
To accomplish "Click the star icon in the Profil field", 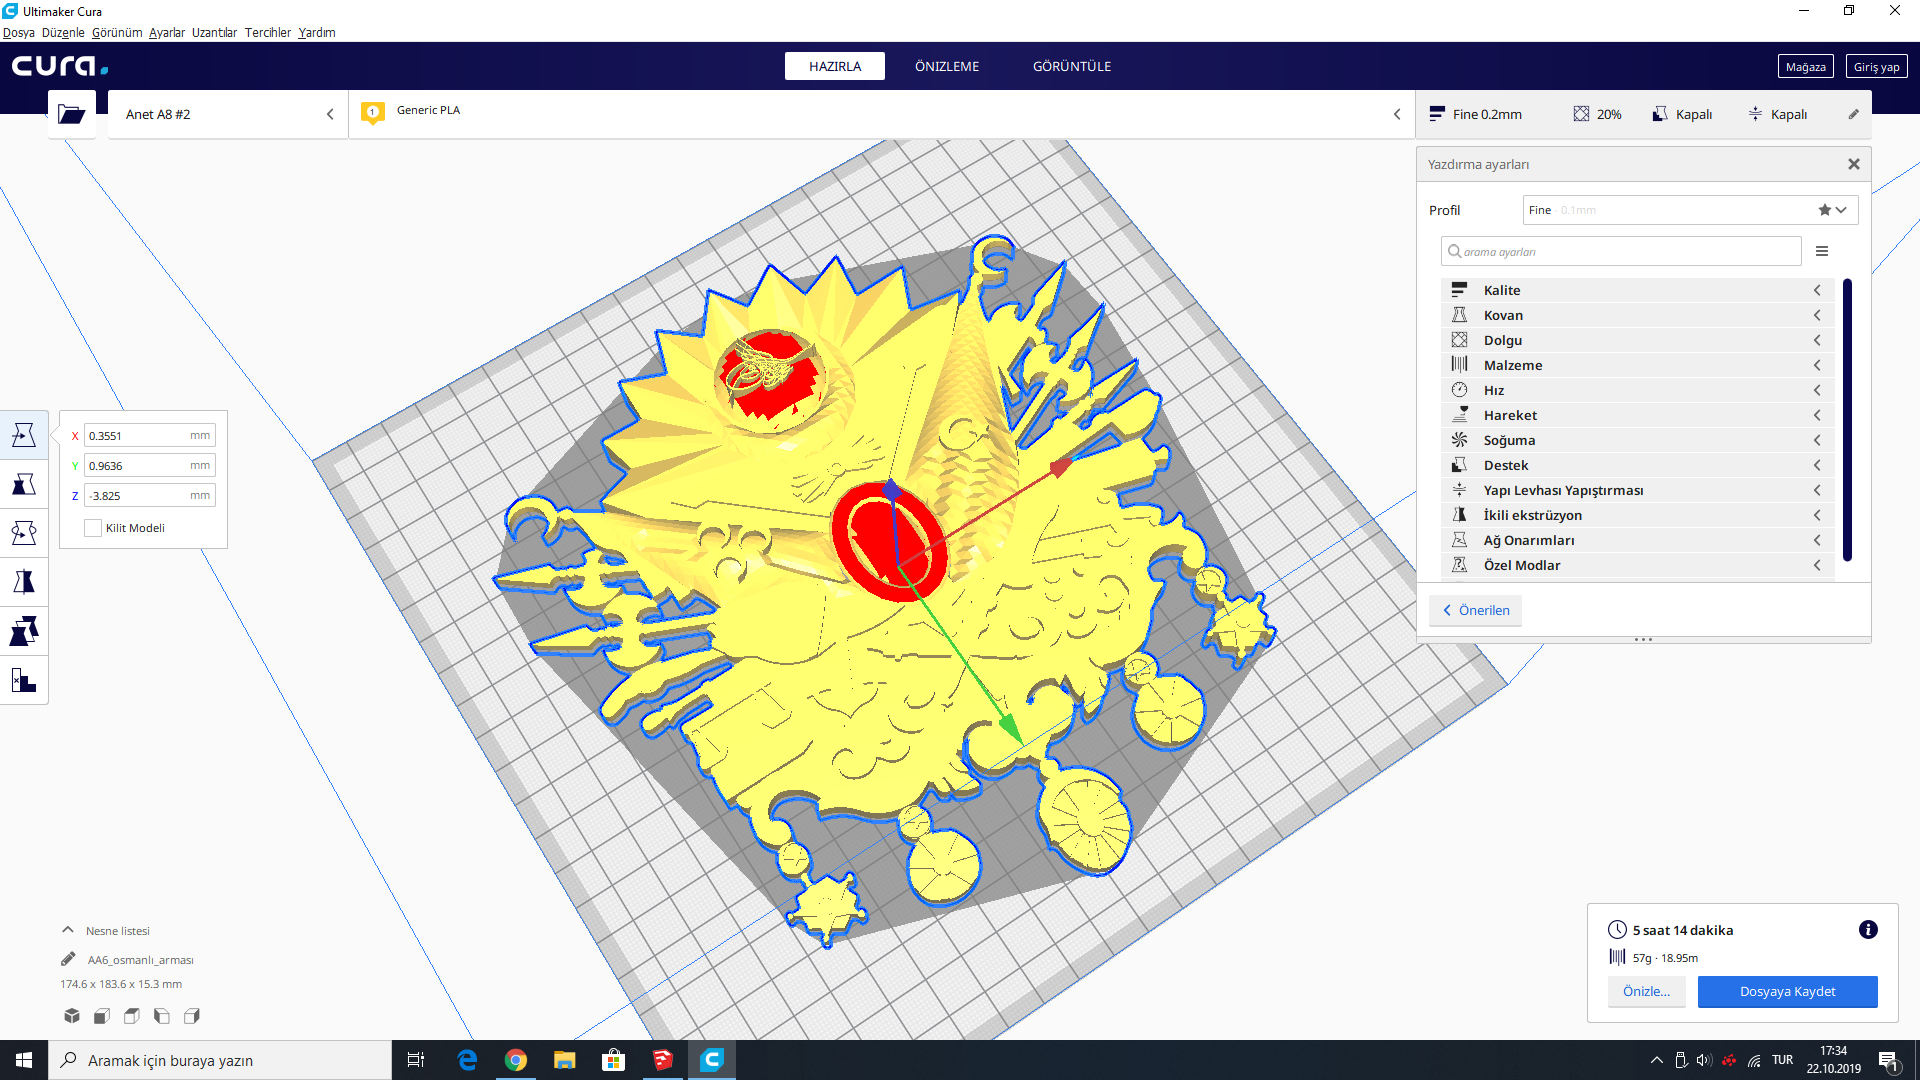I will pos(1825,210).
